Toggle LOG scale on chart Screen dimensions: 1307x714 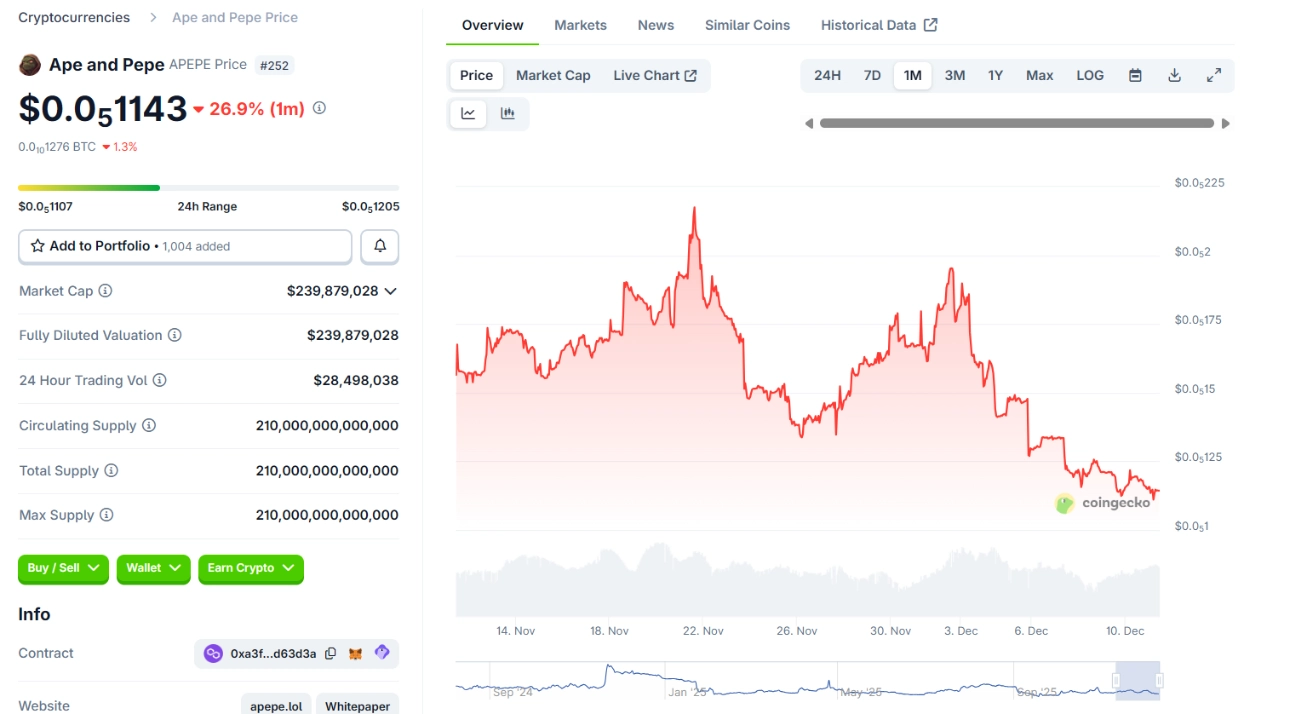[x=1090, y=76]
